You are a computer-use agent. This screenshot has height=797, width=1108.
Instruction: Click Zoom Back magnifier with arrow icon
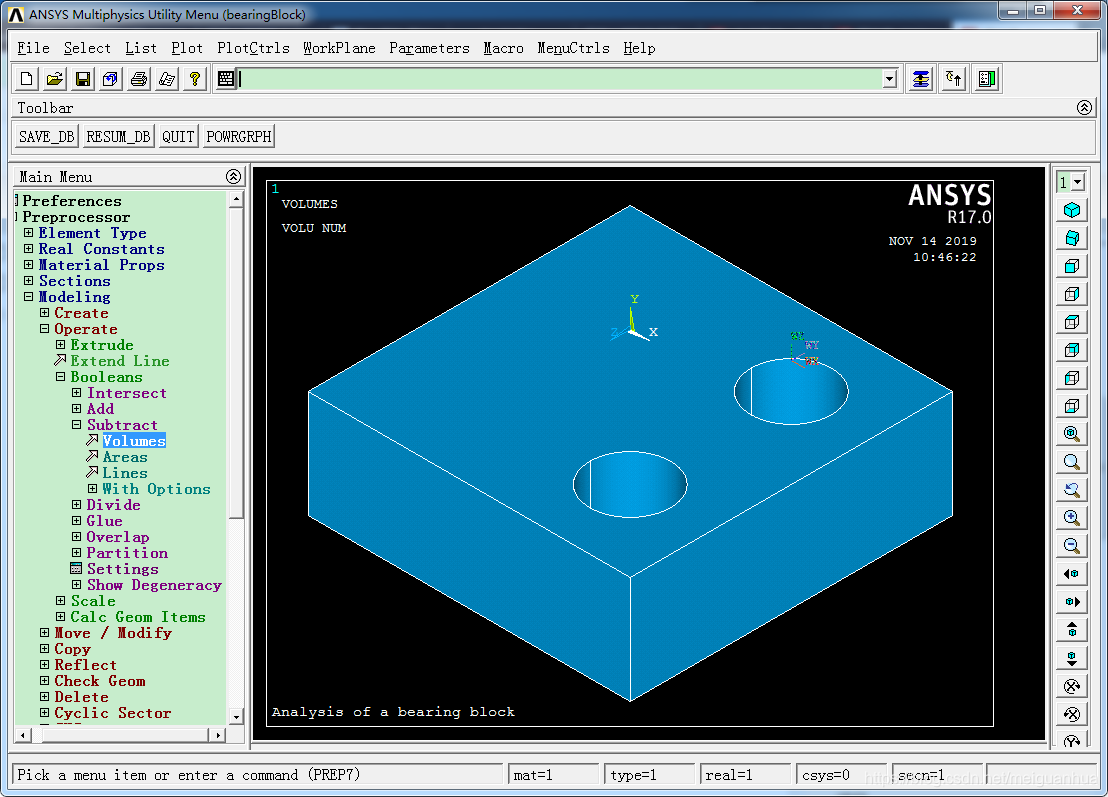click(x=1072, y=490)
